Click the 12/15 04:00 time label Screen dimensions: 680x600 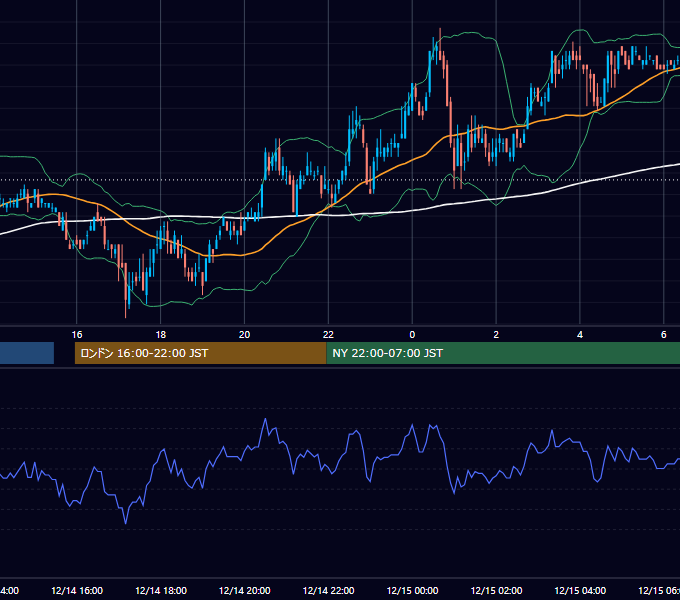click(x=580, y=590)
